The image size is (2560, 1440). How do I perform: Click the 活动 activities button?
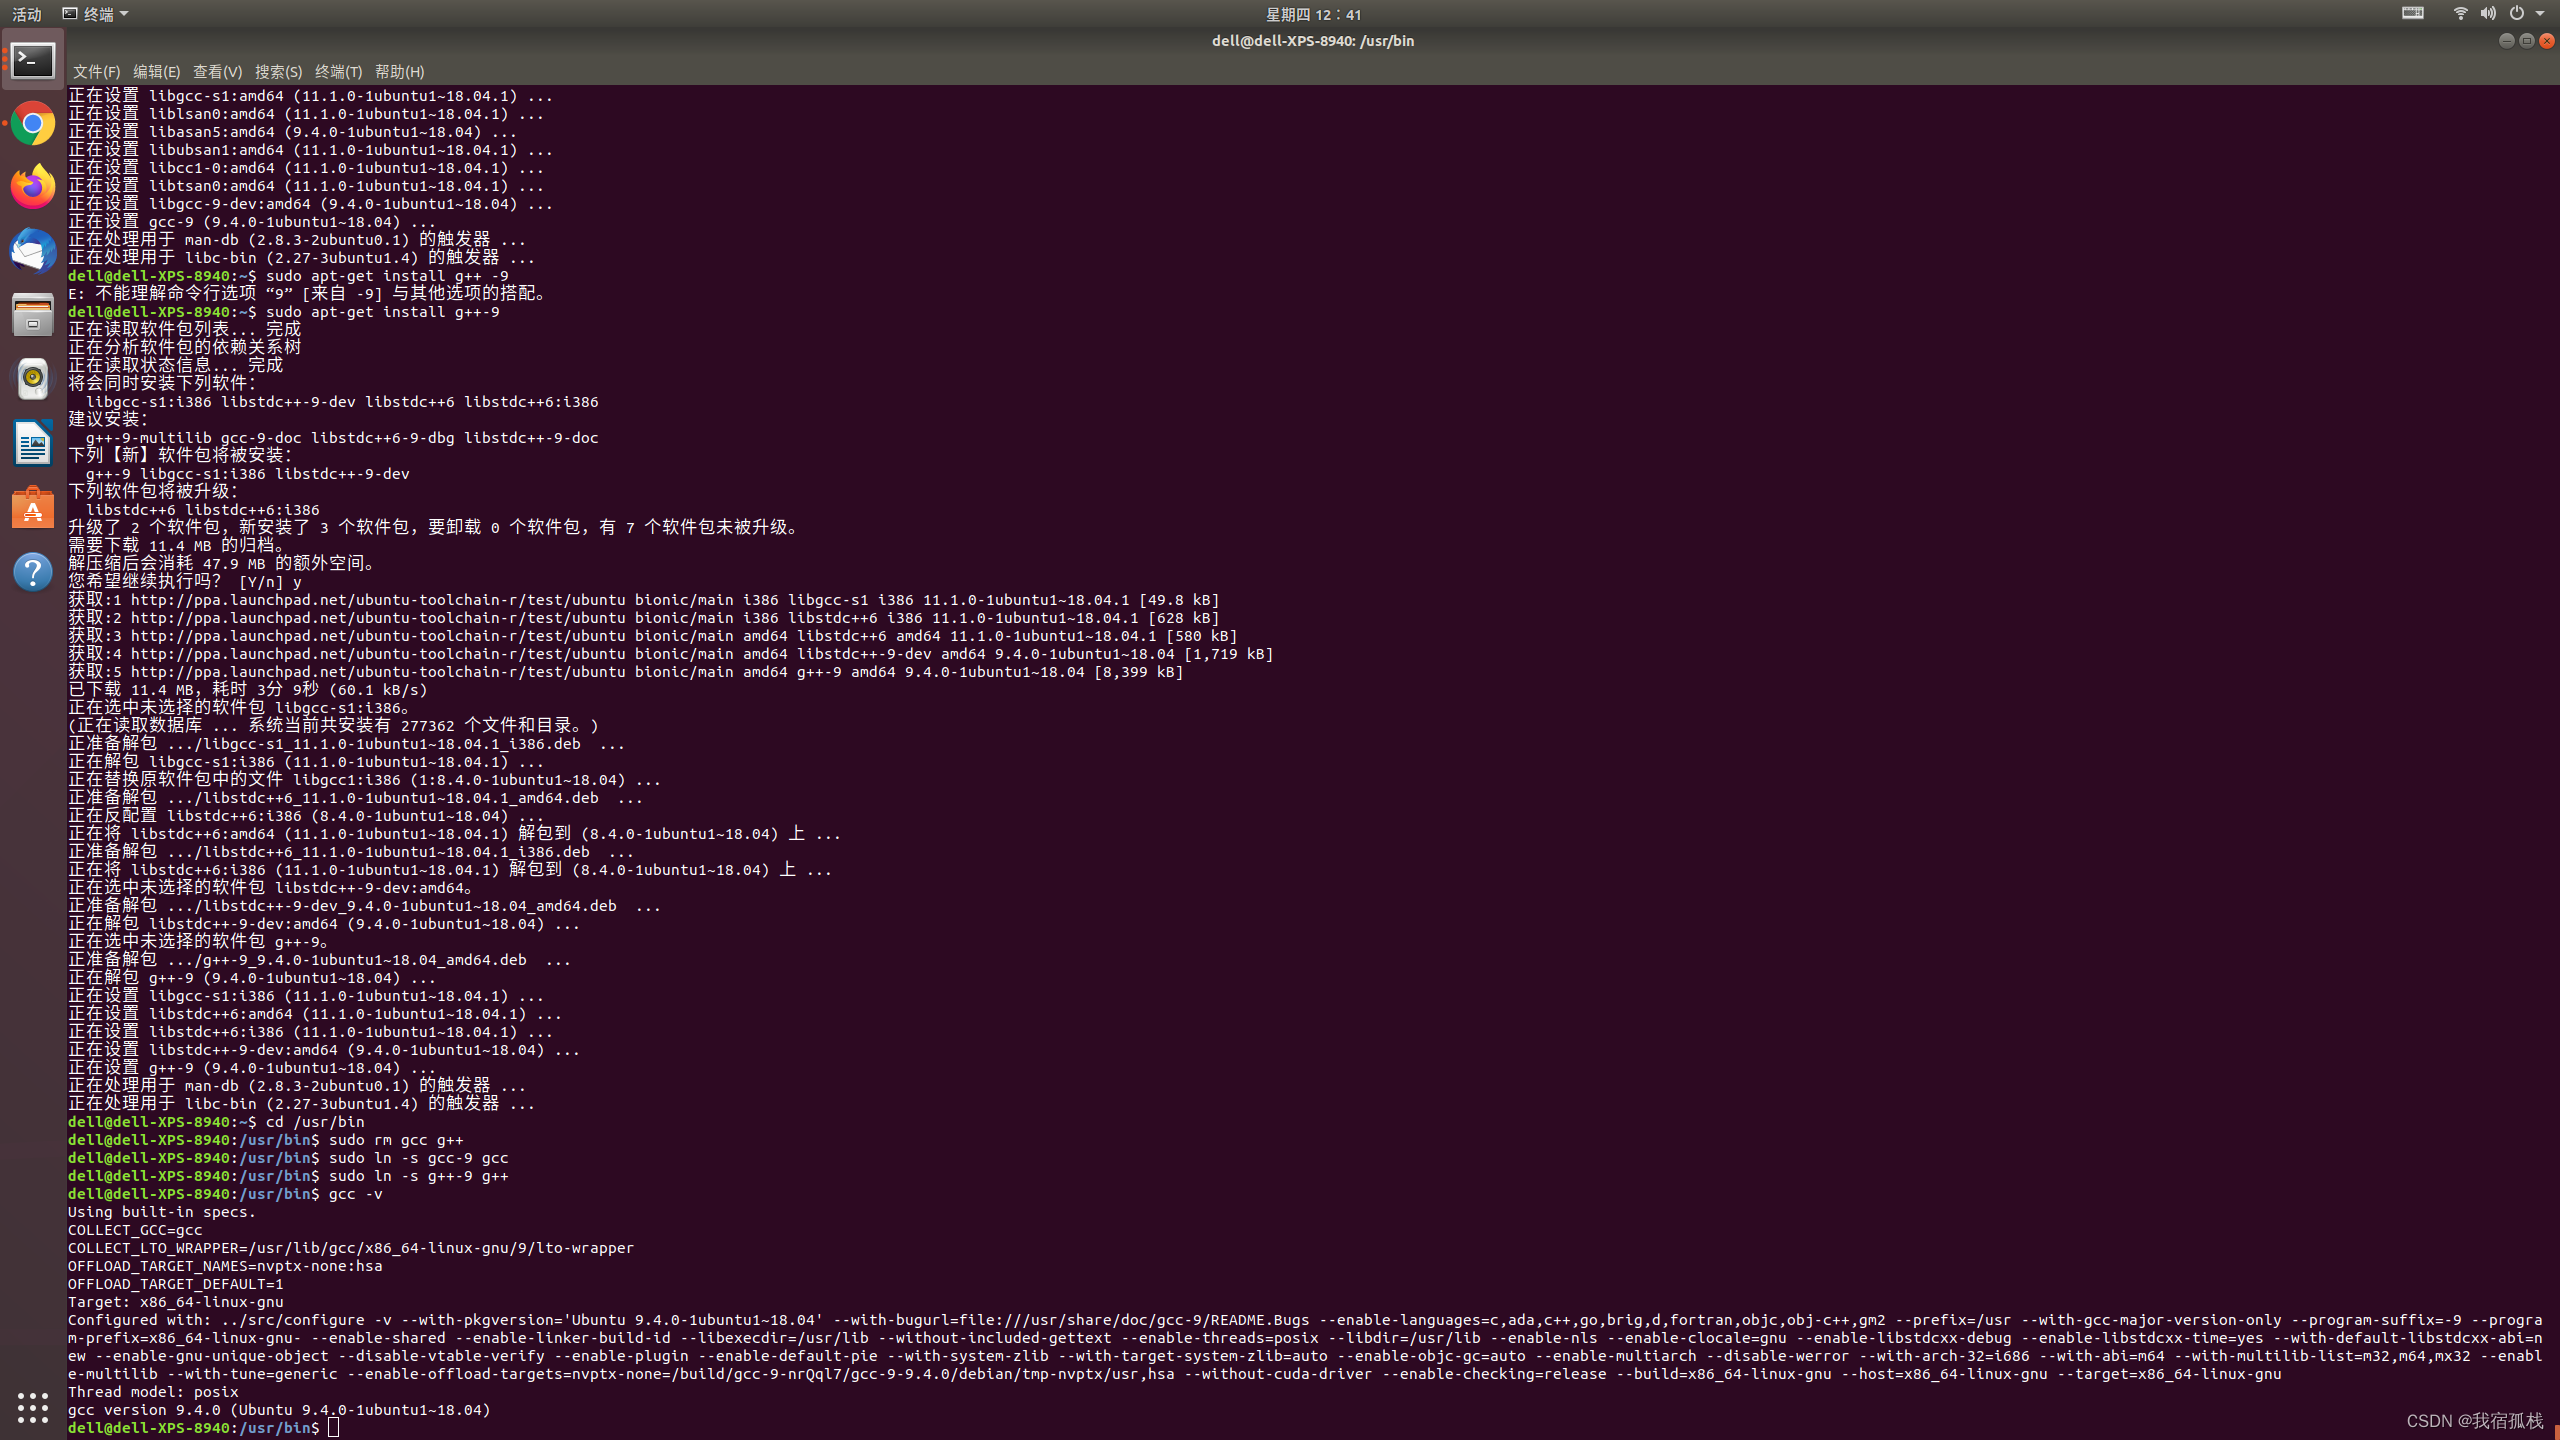[27, 14]
